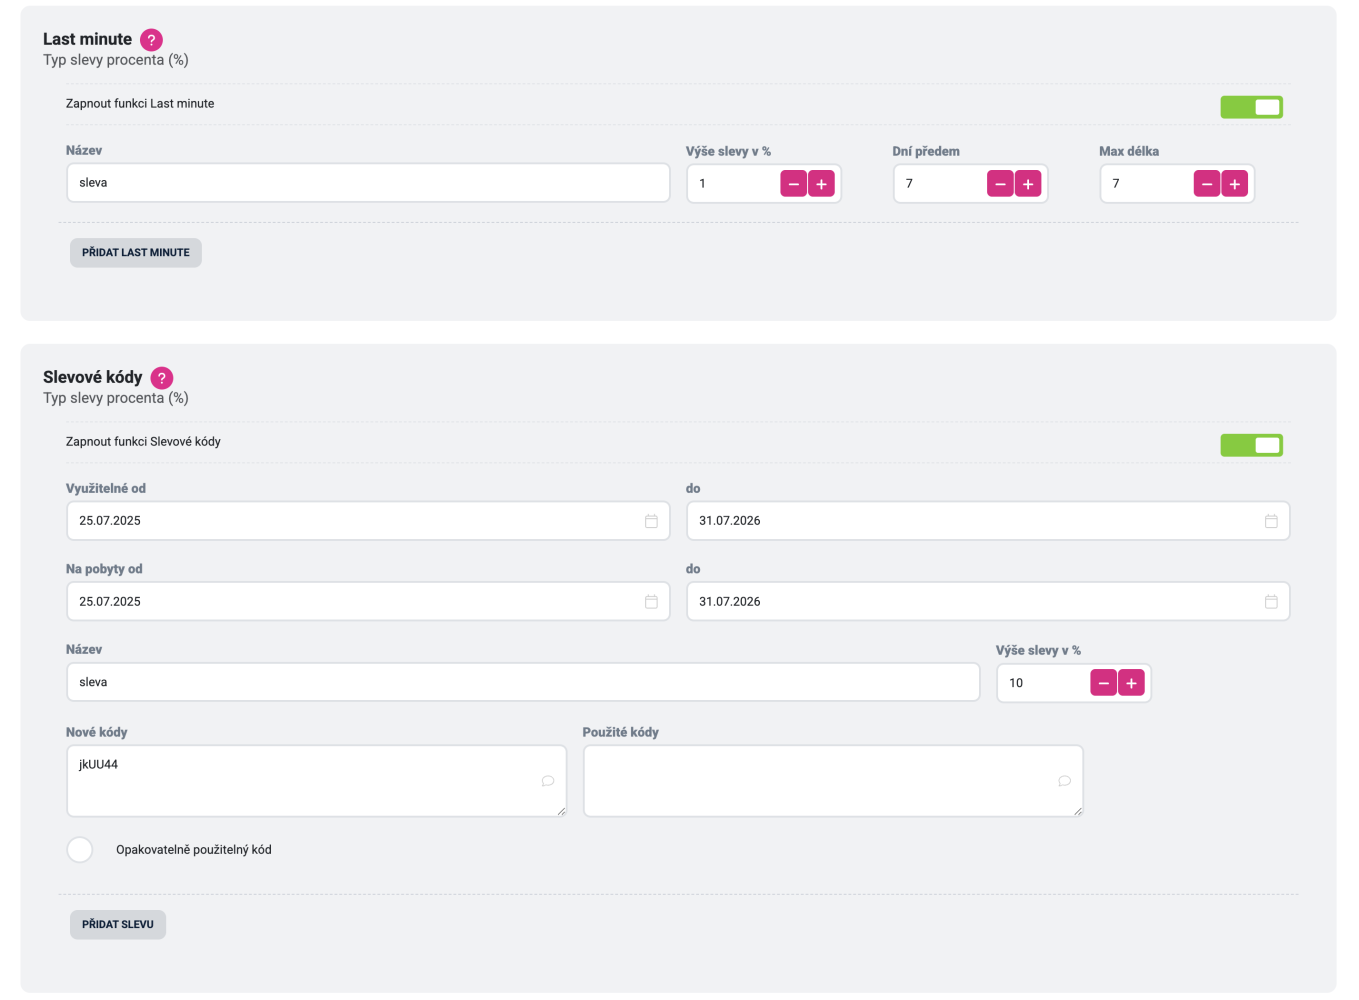Decrease Max délka value
This screenshot has height=1000, width=1359.
1207,184
